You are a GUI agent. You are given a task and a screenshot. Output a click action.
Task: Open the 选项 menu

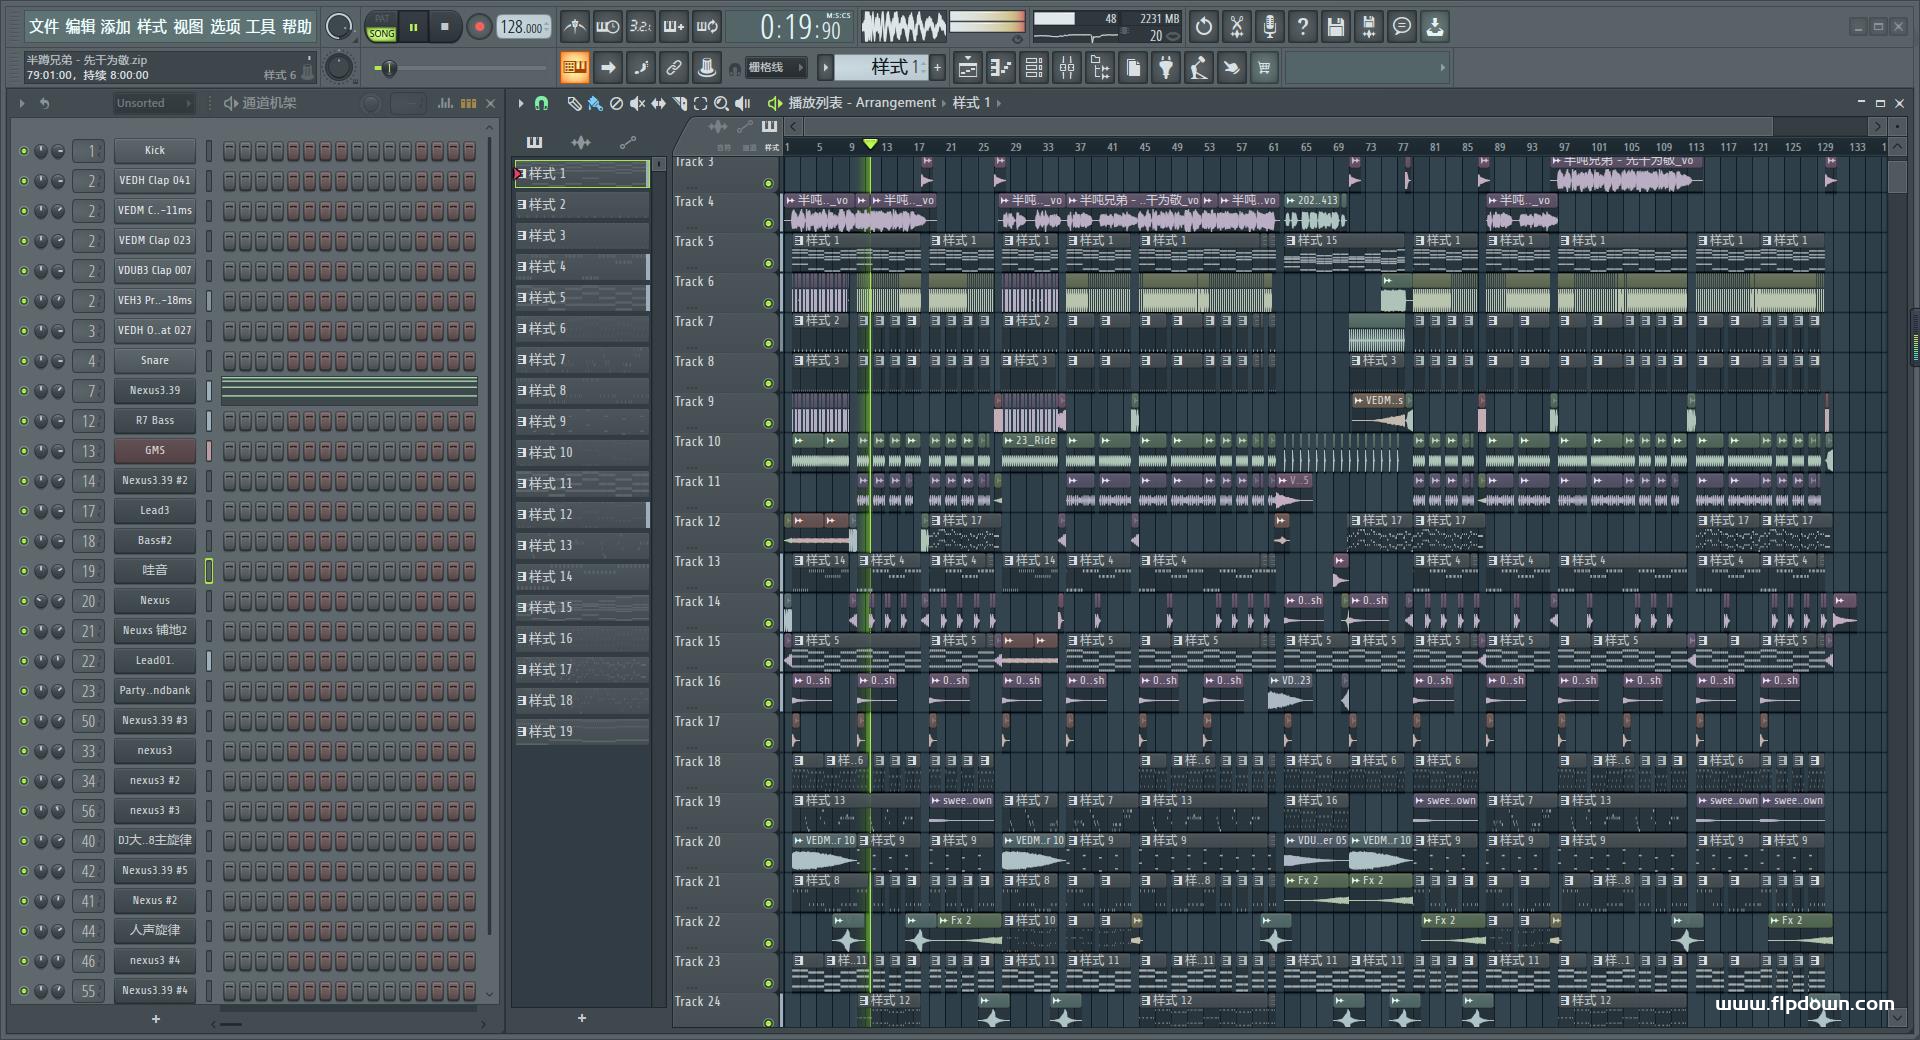pos(225,27)
